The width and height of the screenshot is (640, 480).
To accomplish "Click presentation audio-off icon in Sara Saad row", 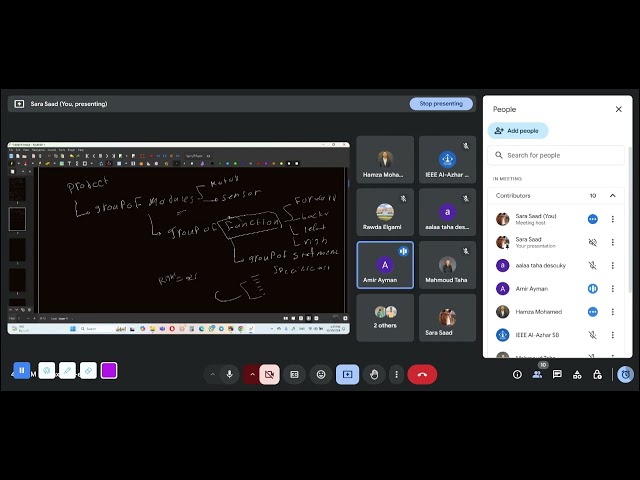I will [593, 242].
